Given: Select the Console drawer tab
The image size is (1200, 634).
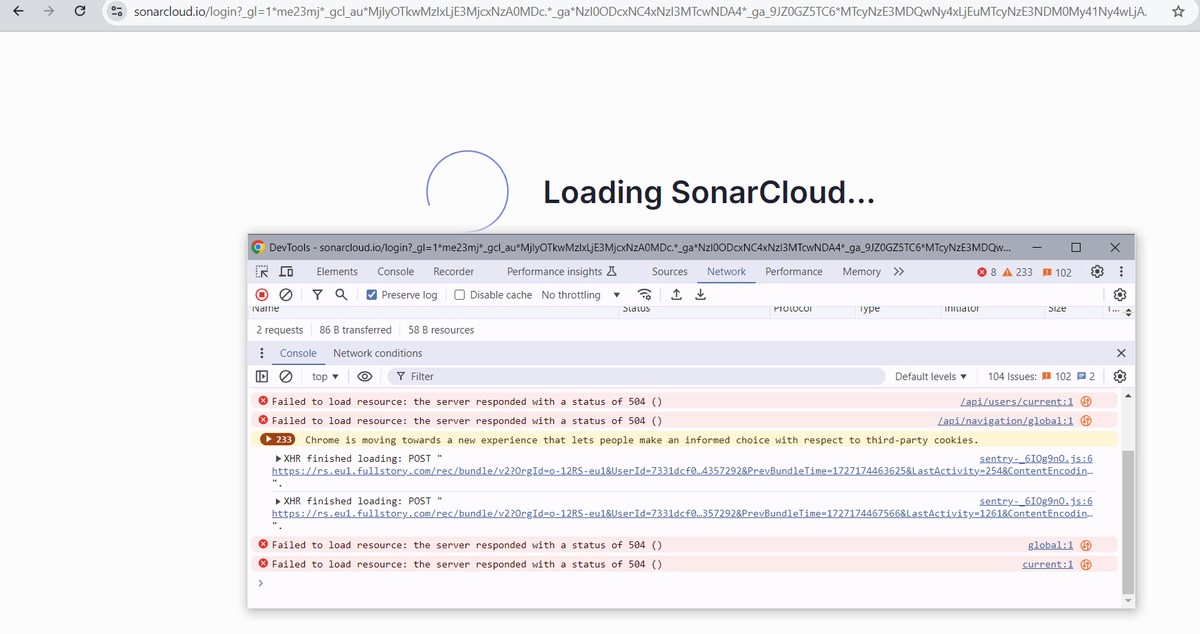Looking at the screenshot, I should (298, 353).
